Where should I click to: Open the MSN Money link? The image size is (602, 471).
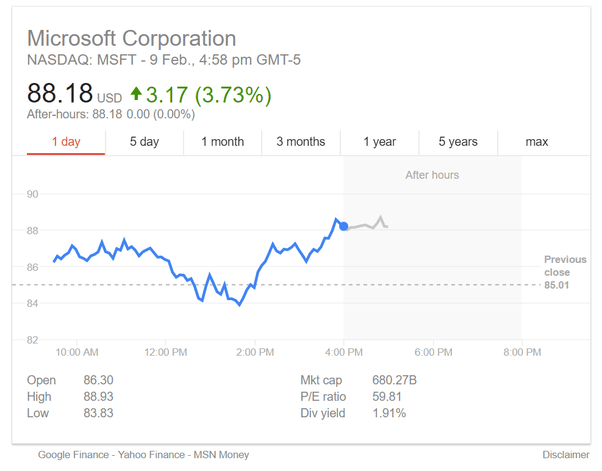click(222, 455)
